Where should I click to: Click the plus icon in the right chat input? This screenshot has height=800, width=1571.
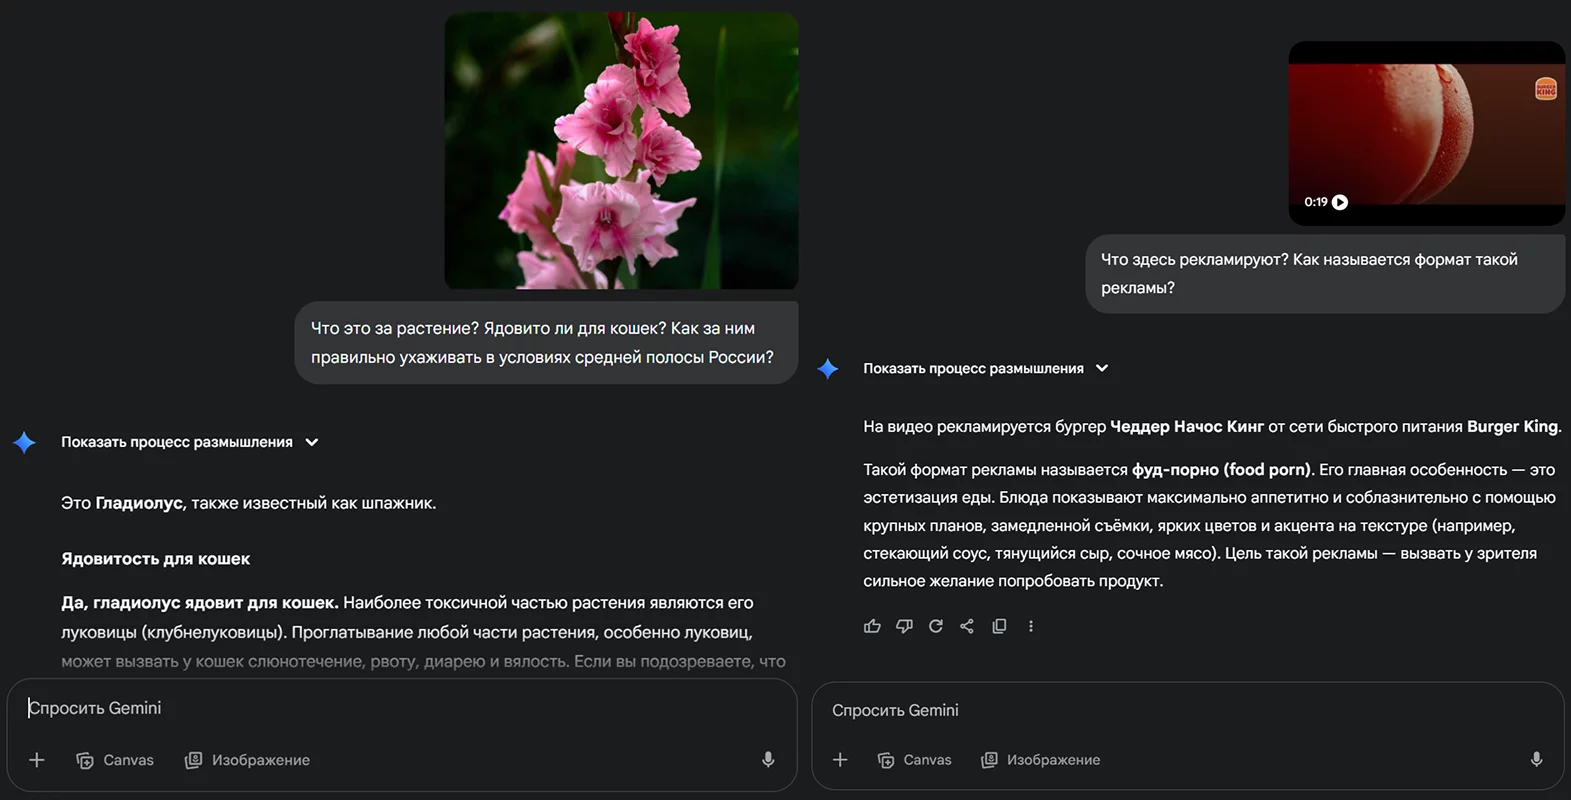[x=840, y=760]
